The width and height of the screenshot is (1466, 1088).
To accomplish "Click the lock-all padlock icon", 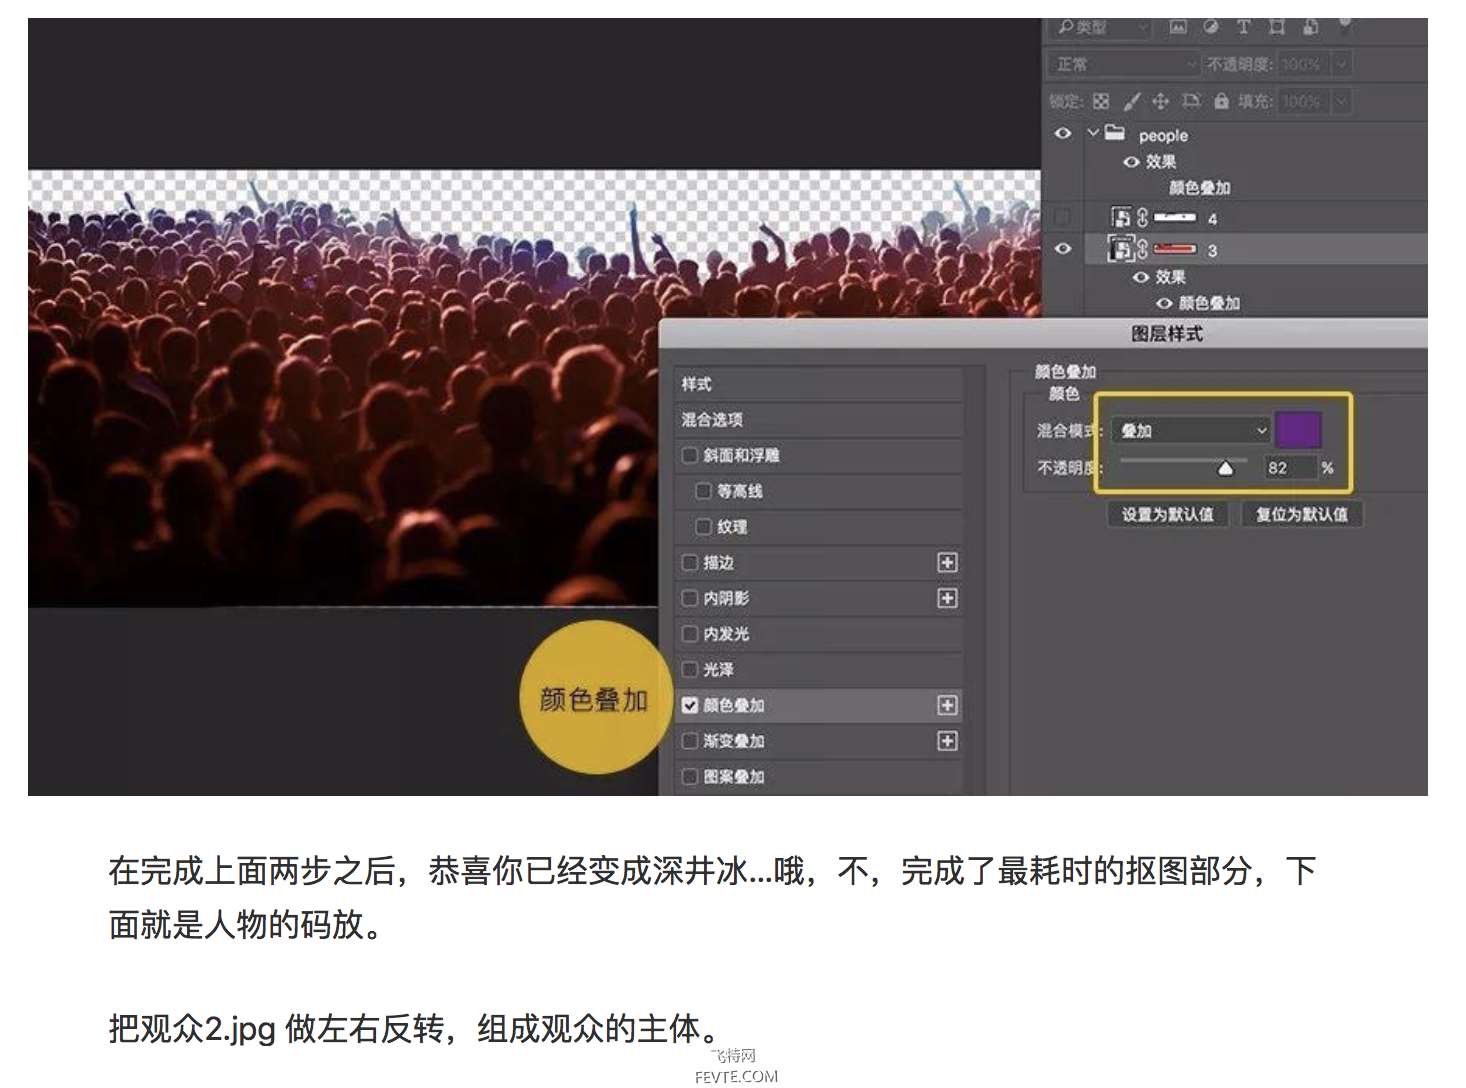I will tap(1221, 101).
